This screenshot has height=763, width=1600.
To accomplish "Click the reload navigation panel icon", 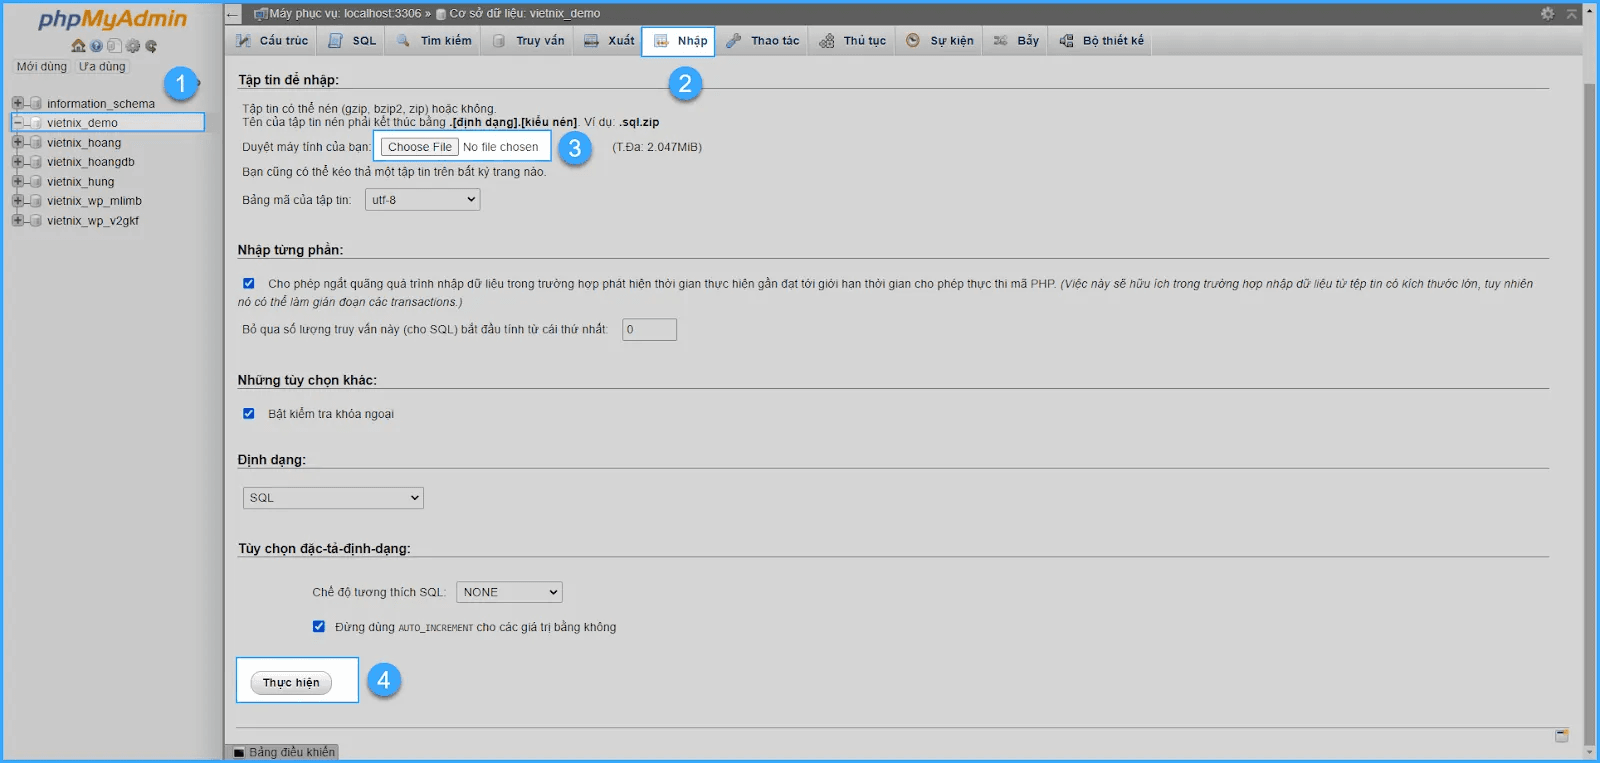I will tap(151, 46).
